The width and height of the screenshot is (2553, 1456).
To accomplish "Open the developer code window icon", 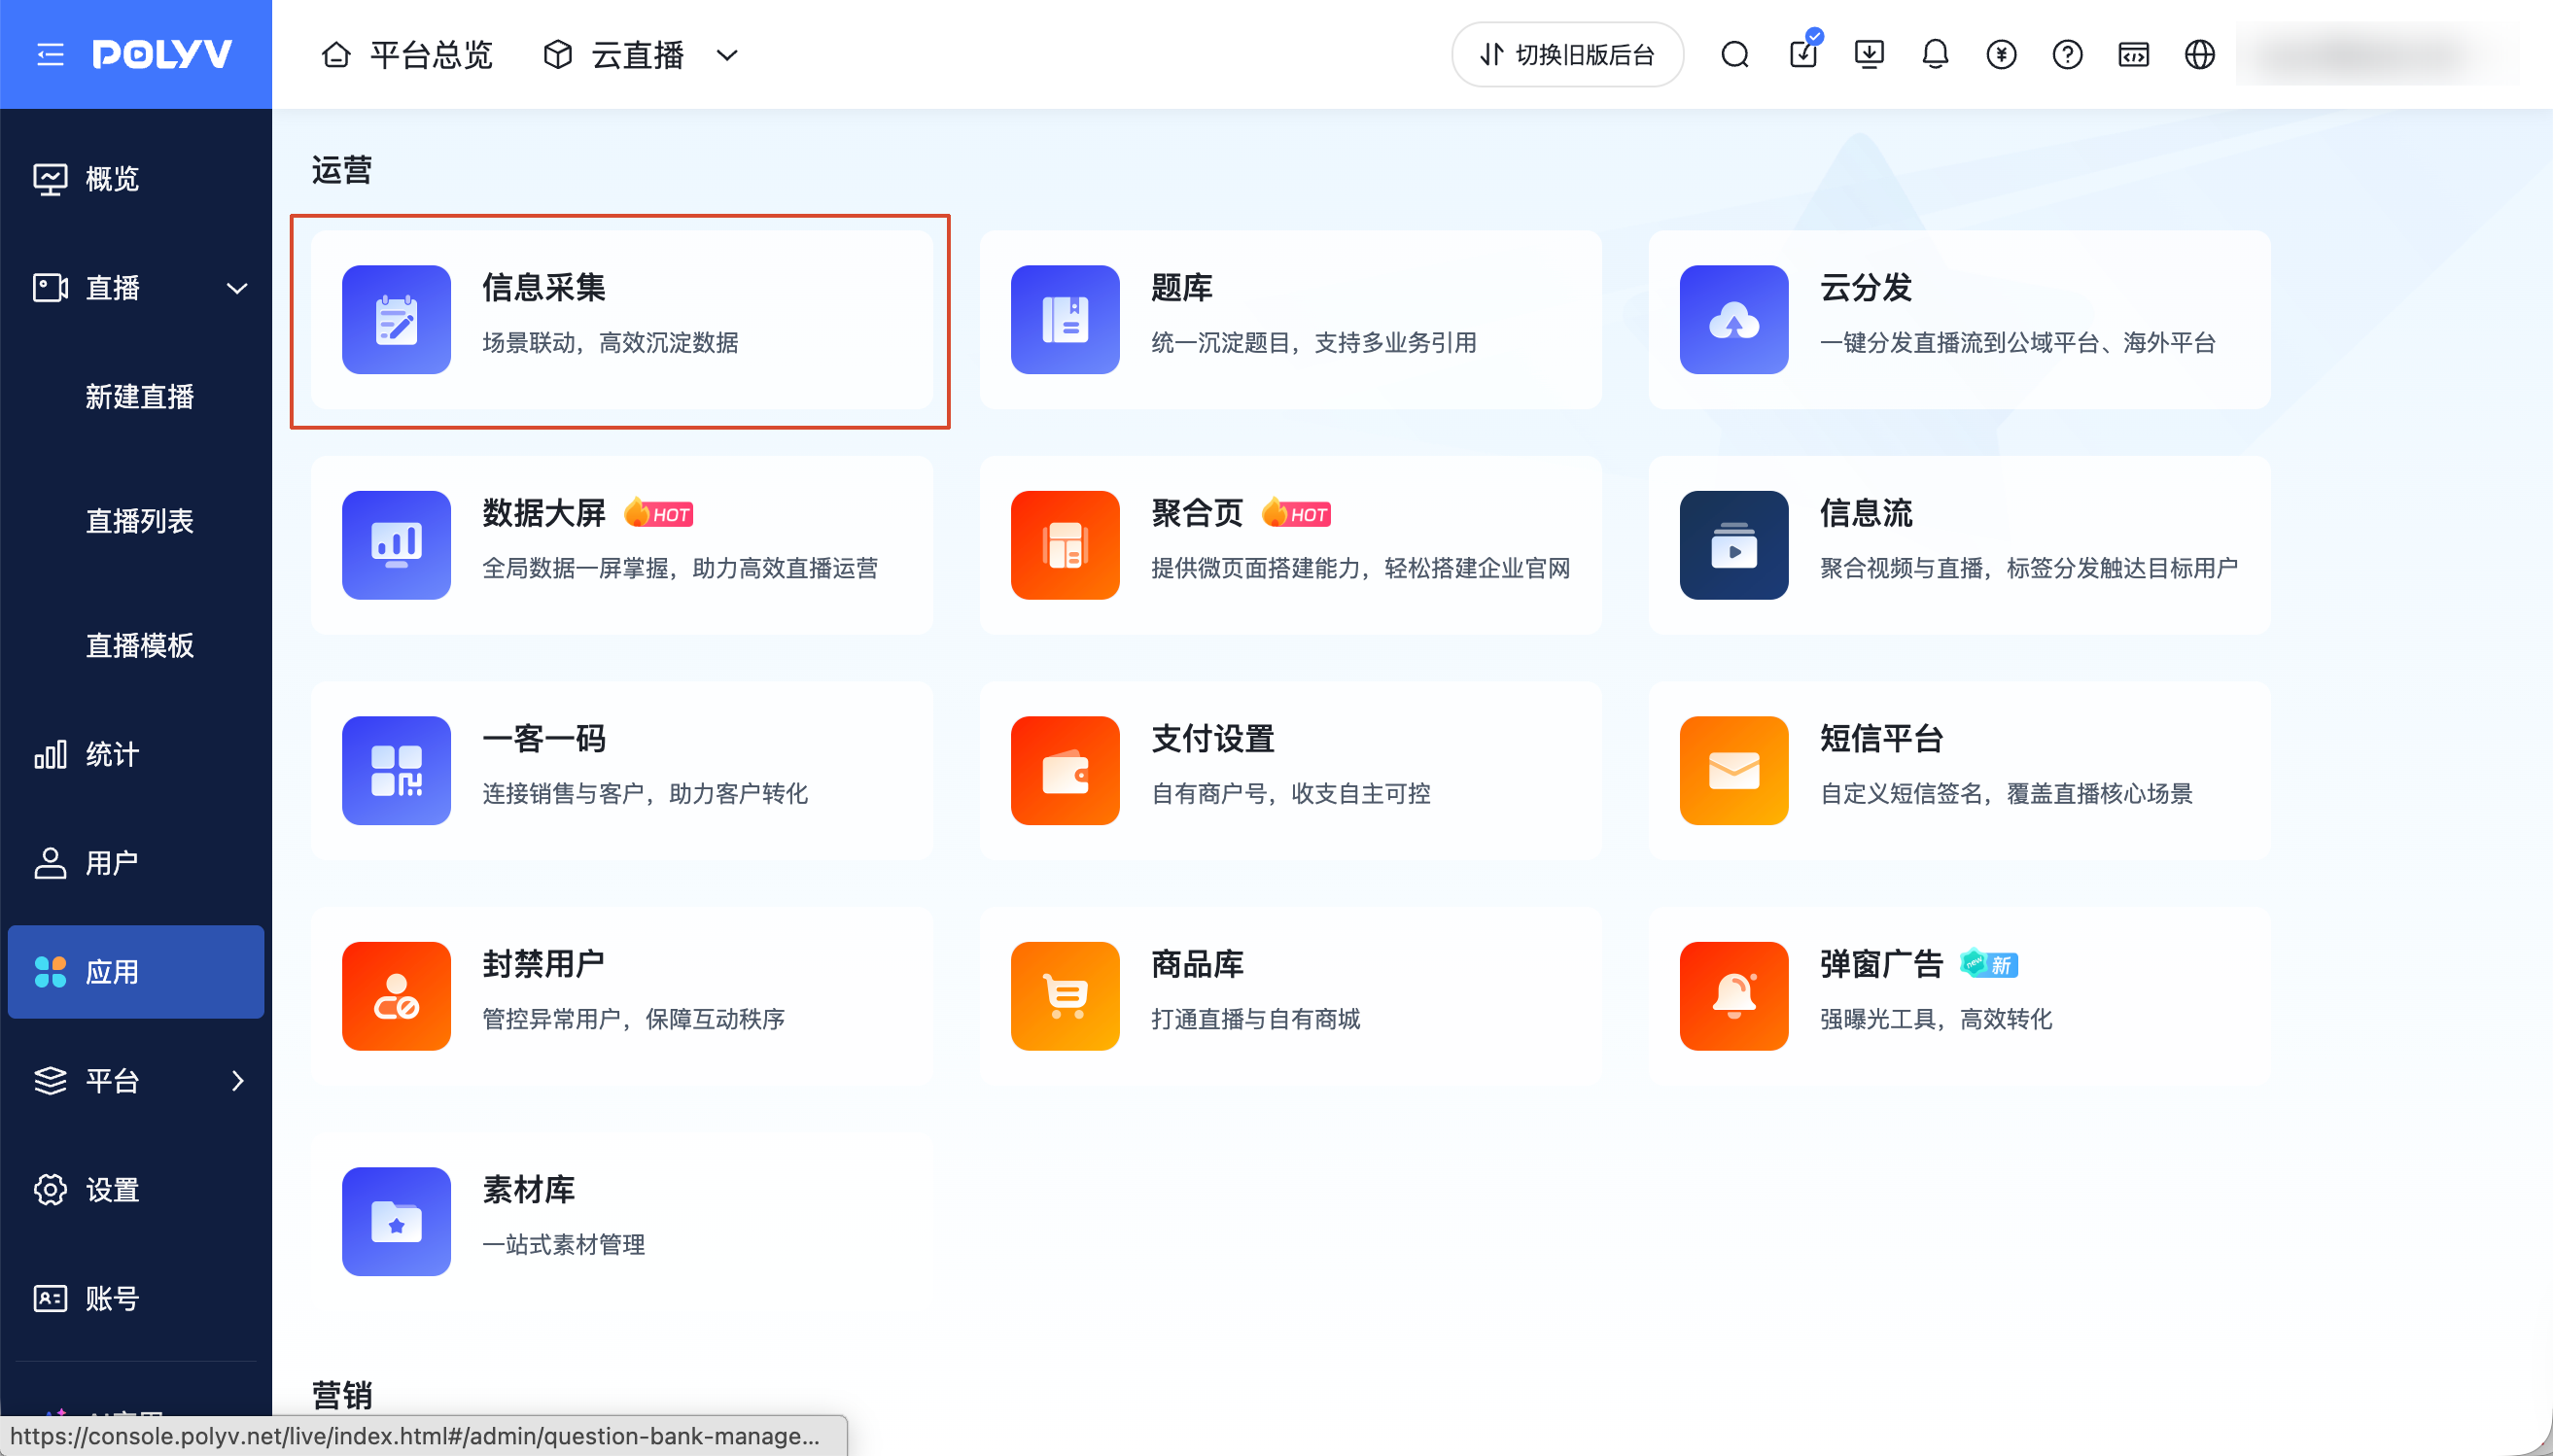I will coord(2133,54).
